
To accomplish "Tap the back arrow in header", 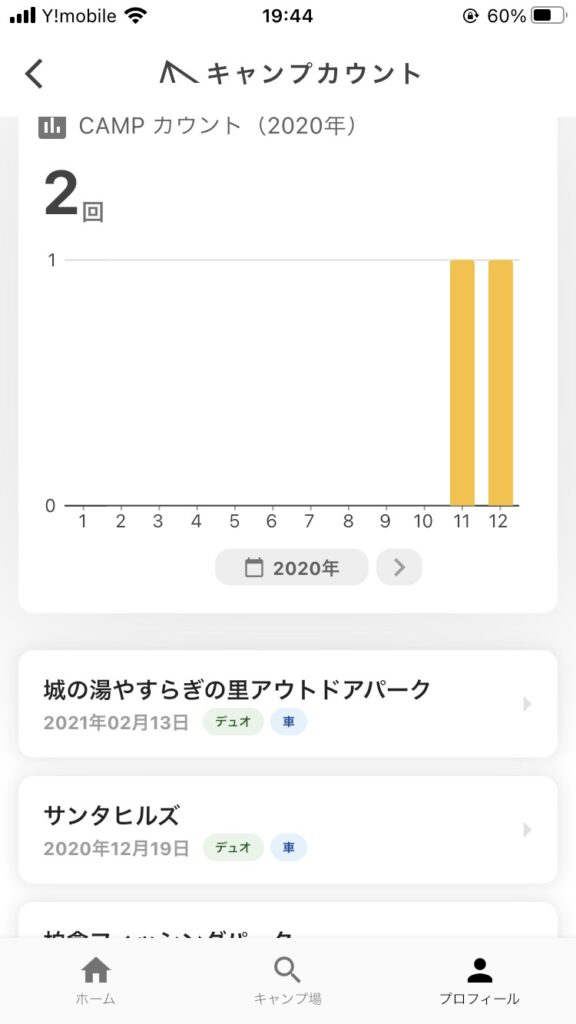I will (x=34, y=73).
